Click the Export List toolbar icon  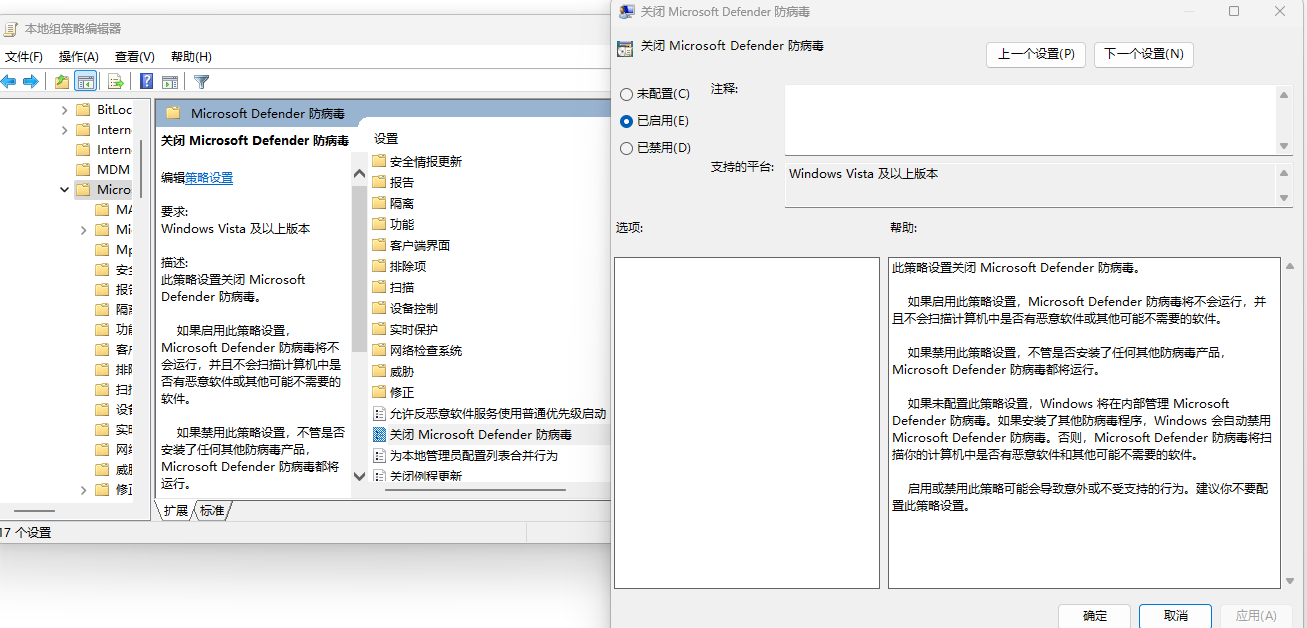coord(116,81)
